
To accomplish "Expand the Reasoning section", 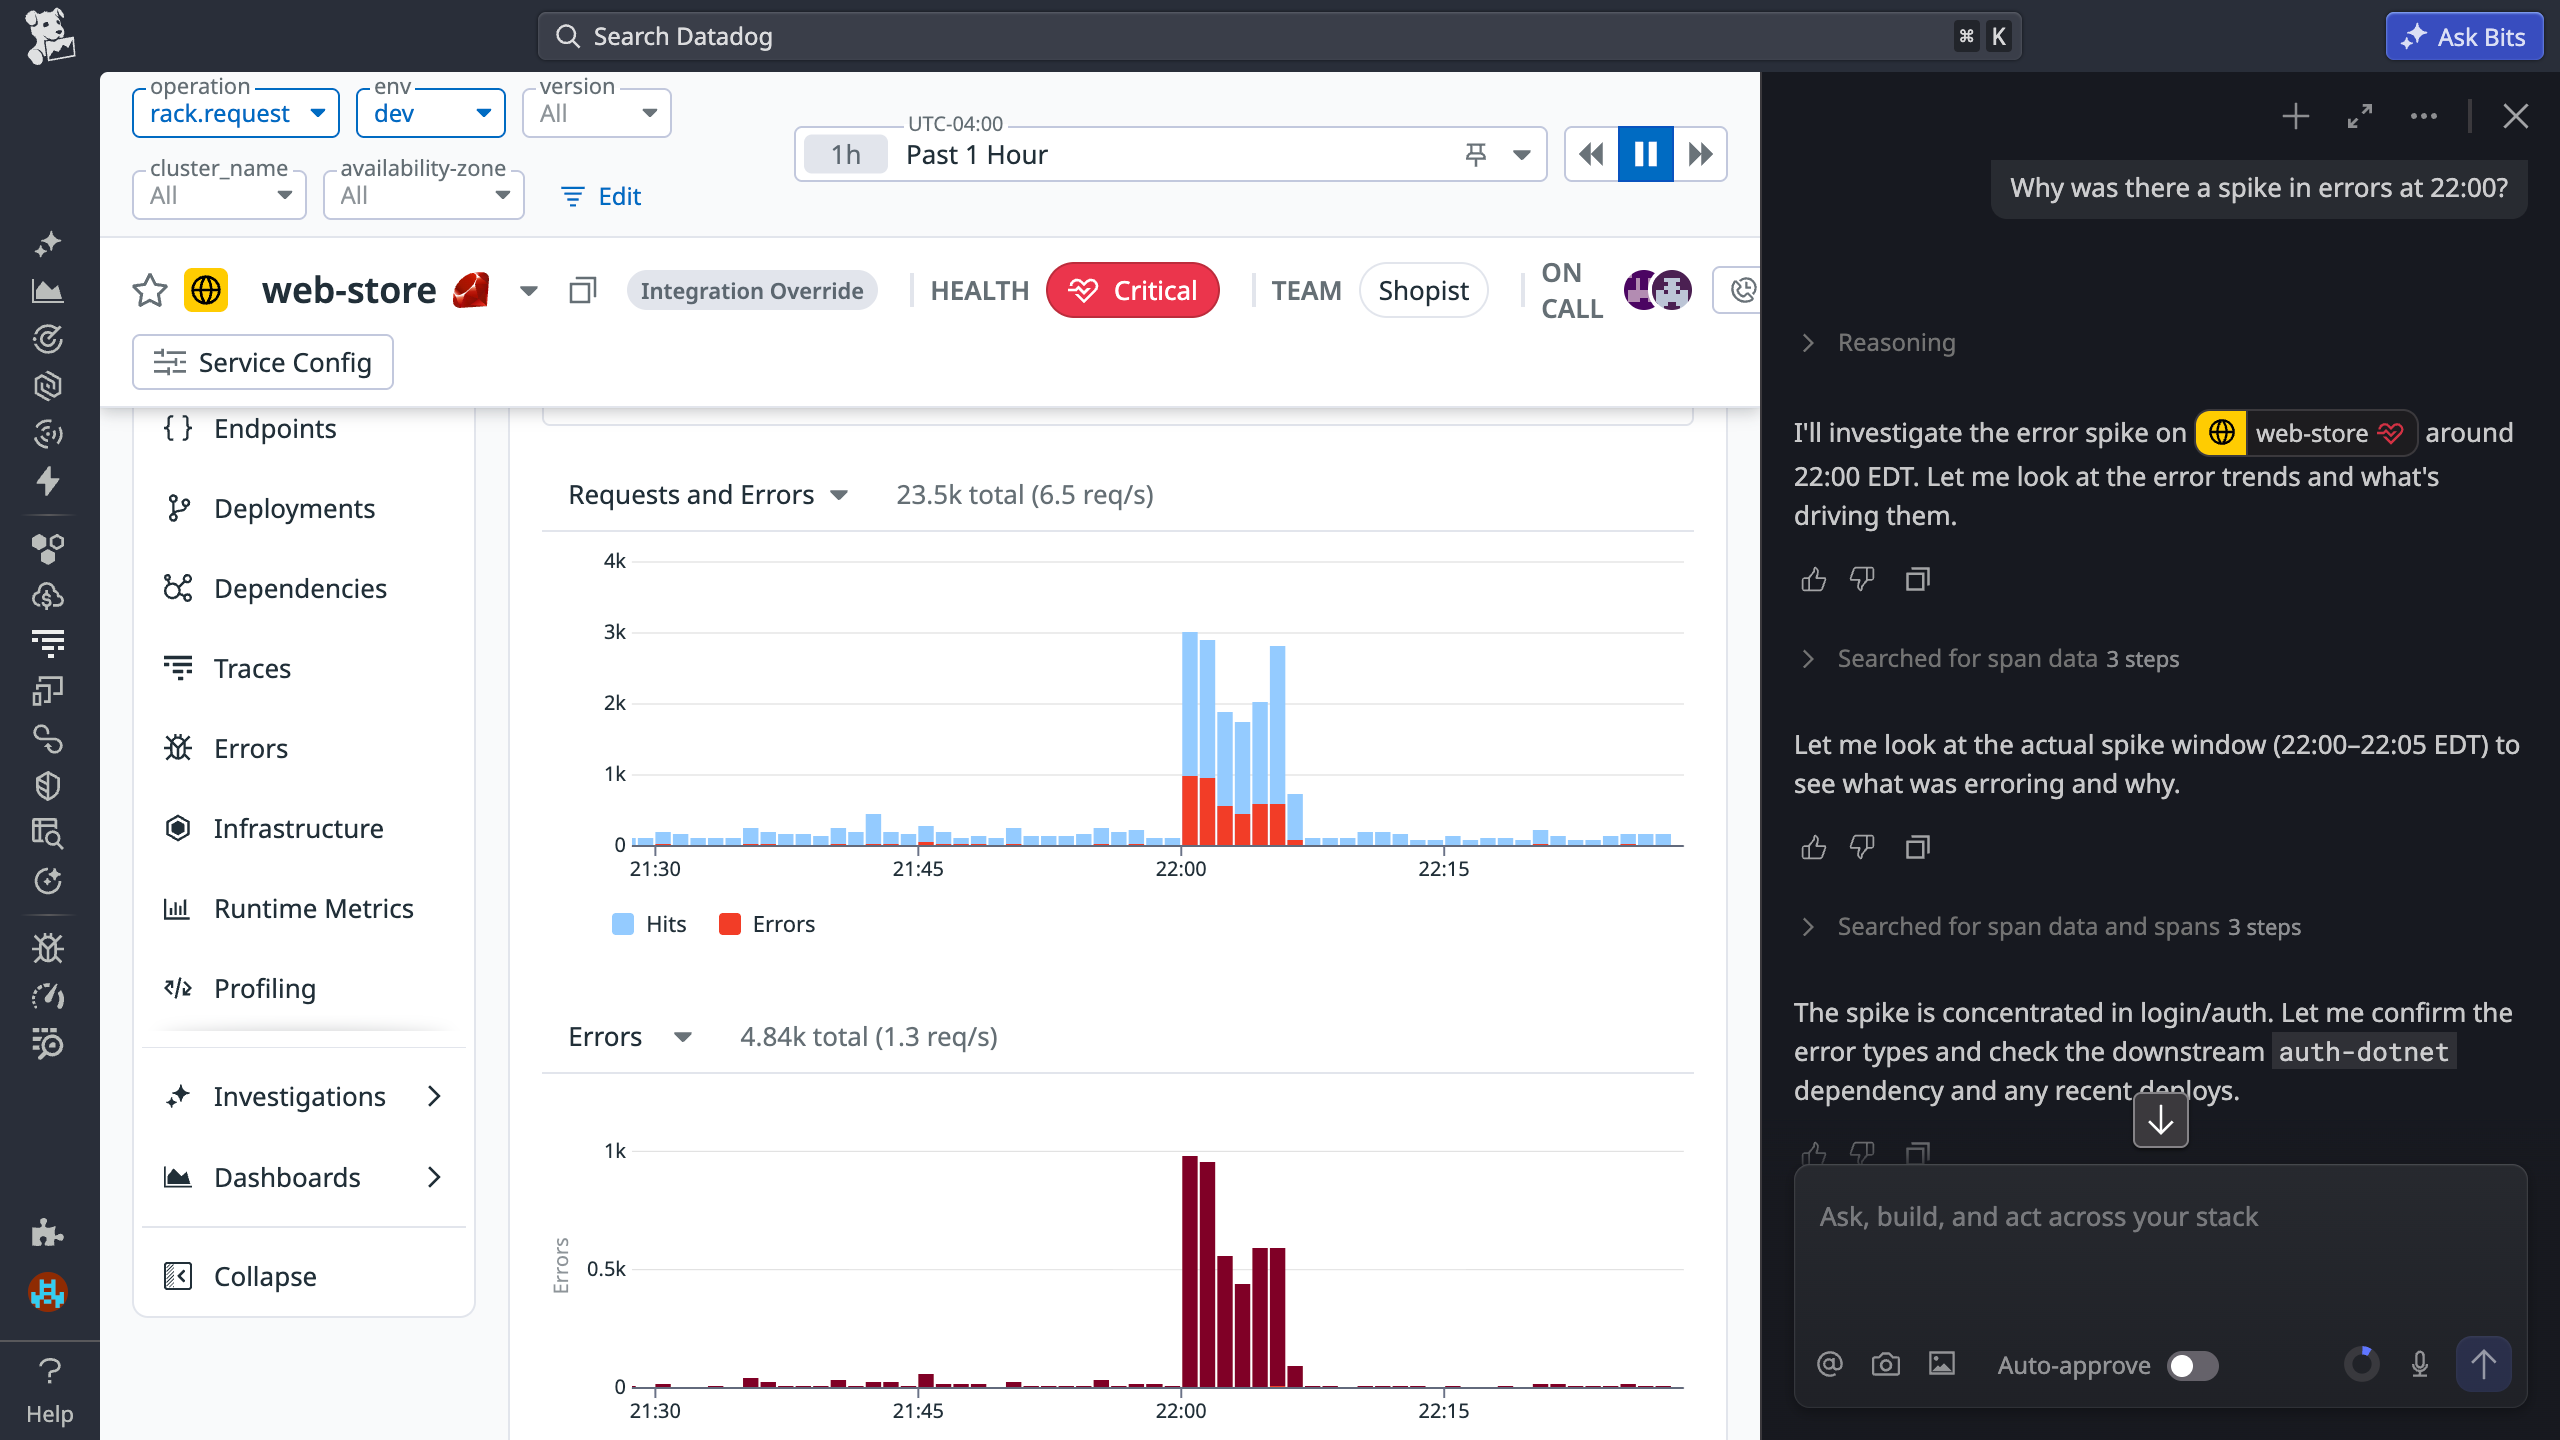I will pos(1878,343).
